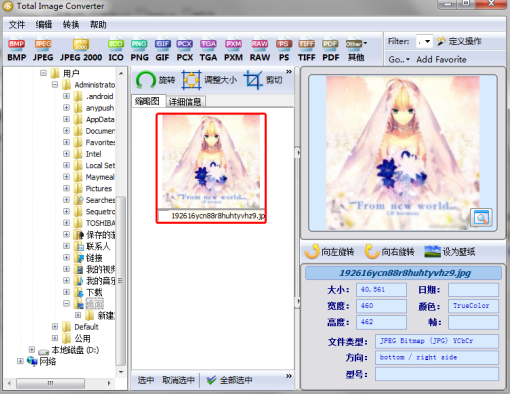
Task: Pick the GIF format icon
Action: (162, 50)
